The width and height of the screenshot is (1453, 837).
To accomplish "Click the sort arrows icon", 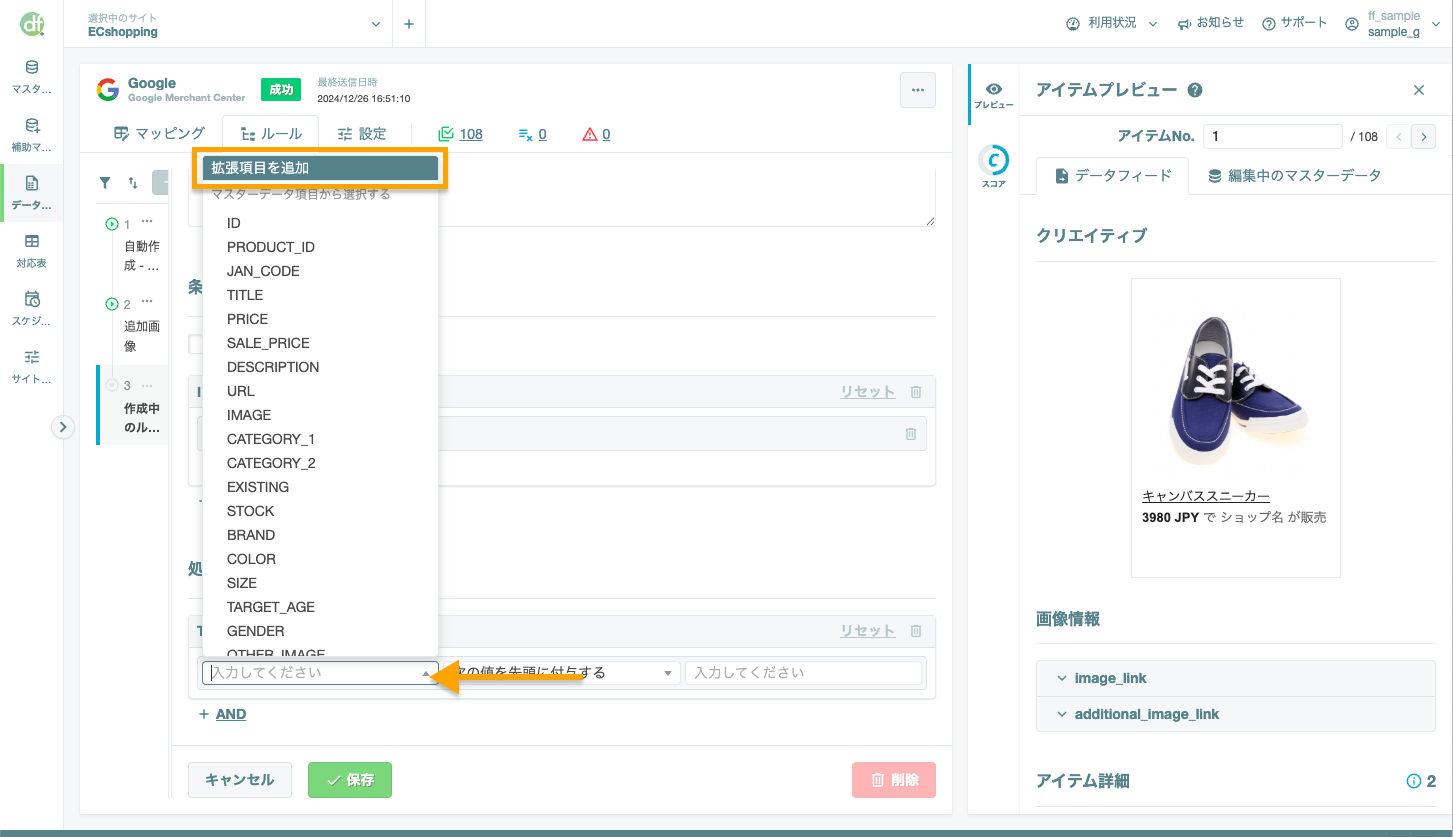I will [x=133, y=183].
